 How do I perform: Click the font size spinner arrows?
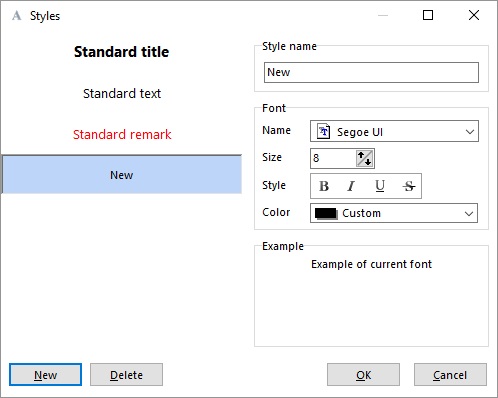click(364, 158)
